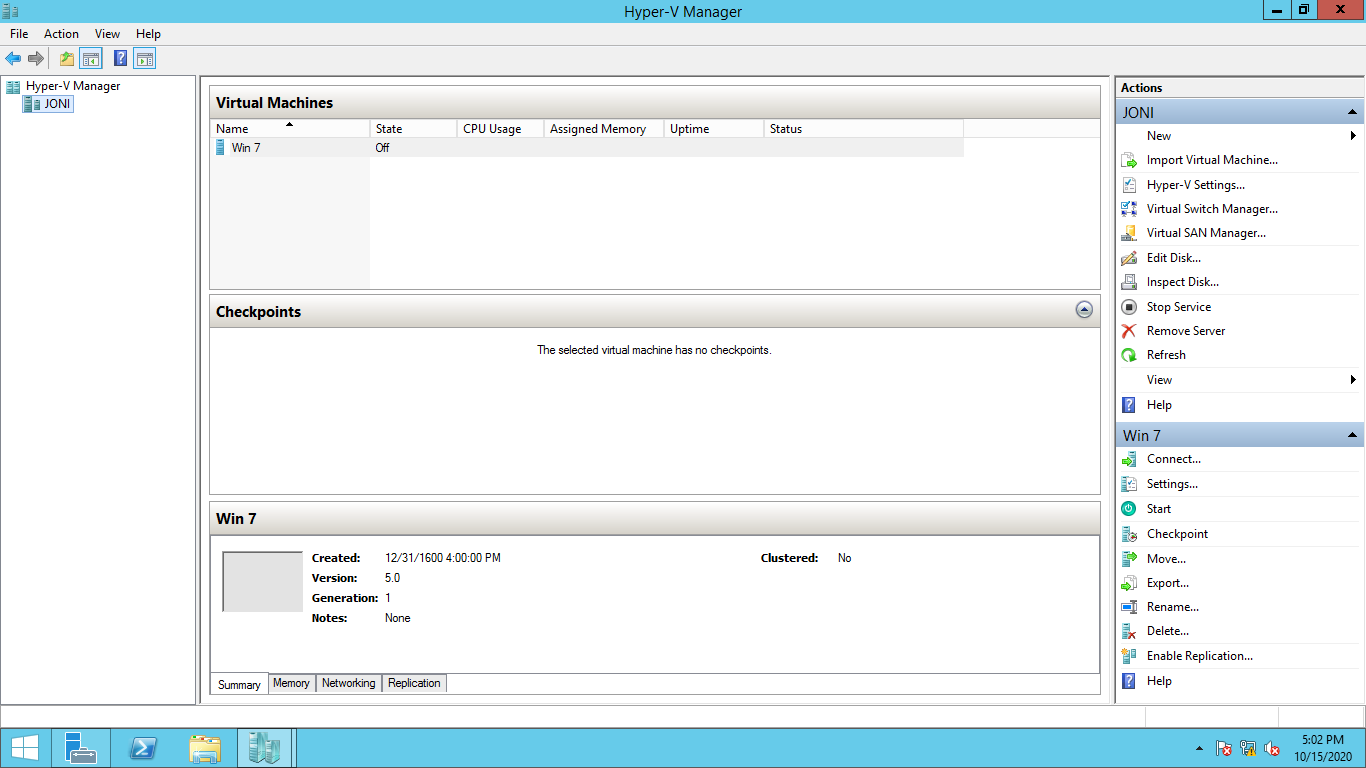Click the muted speaker tray icon
Viewport: 1366px width, 768px height.
(1272, 748)
